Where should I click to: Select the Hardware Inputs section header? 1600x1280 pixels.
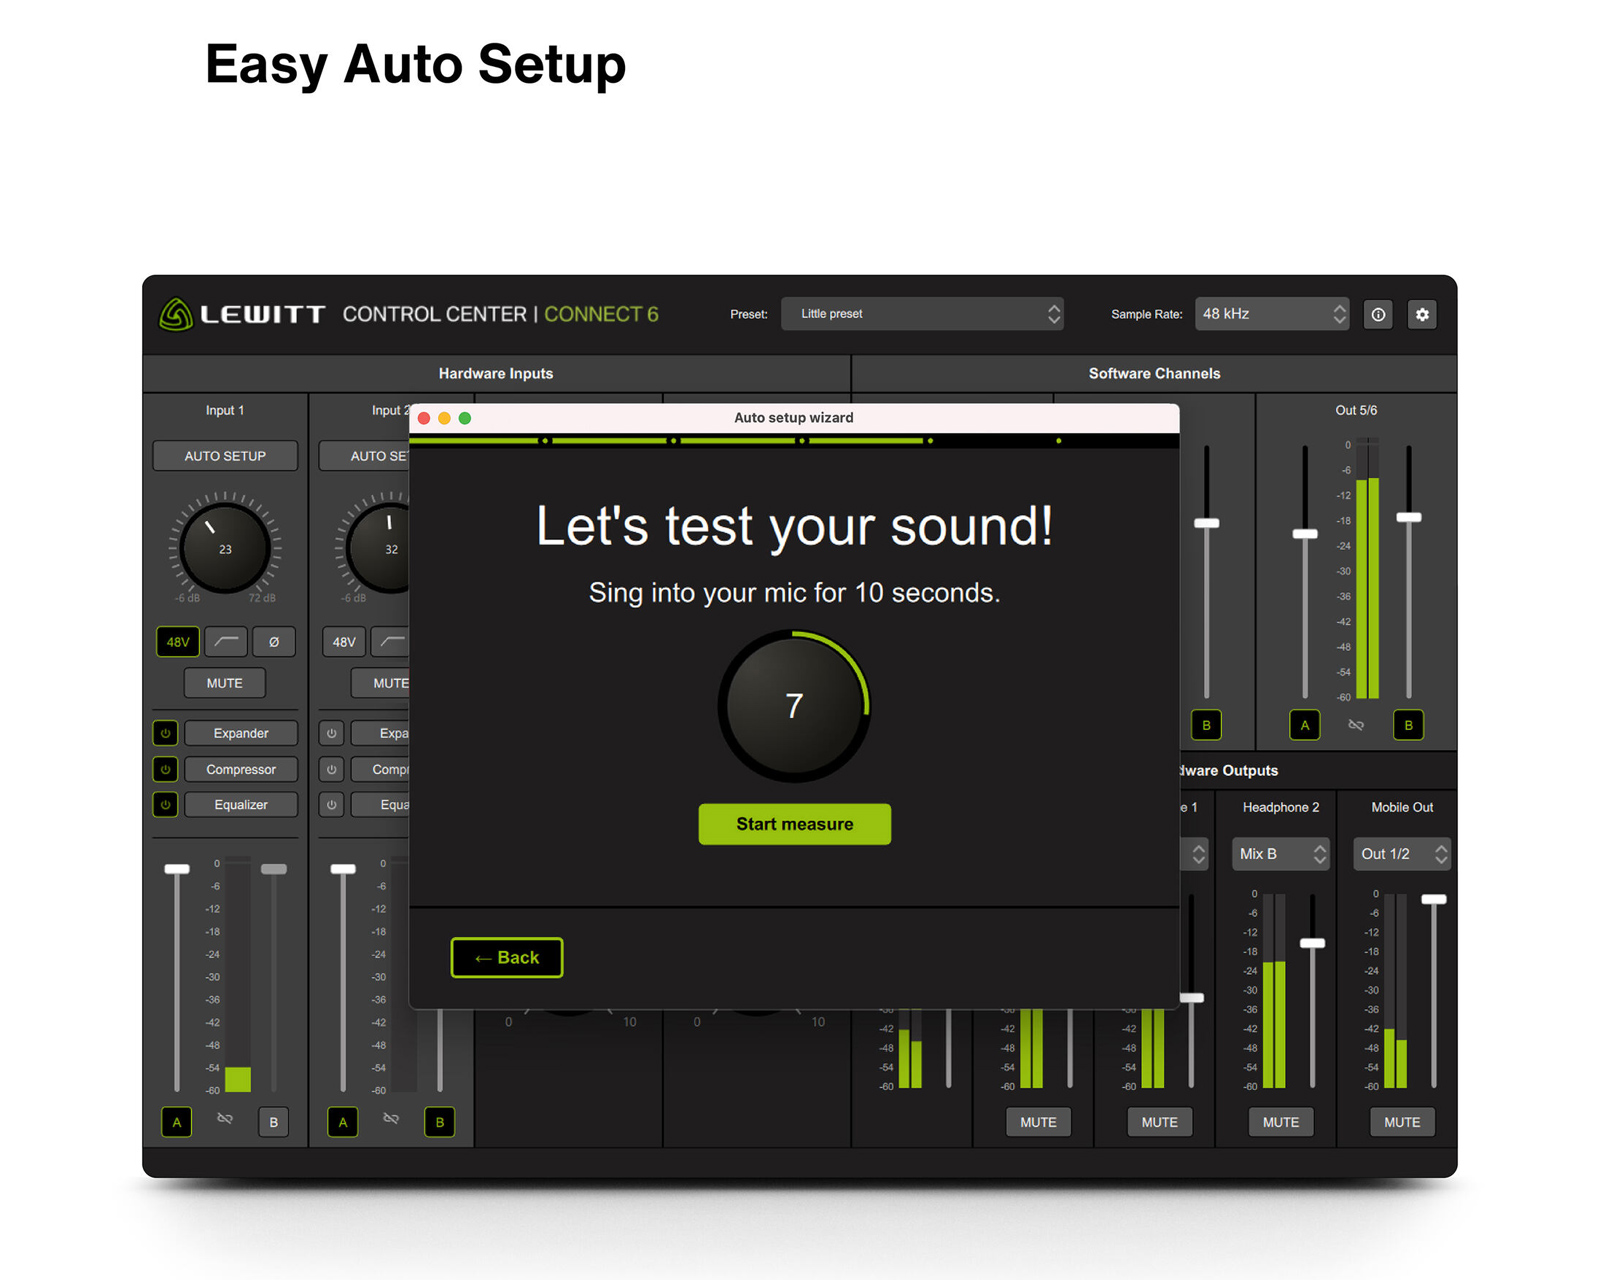point(496,373)
